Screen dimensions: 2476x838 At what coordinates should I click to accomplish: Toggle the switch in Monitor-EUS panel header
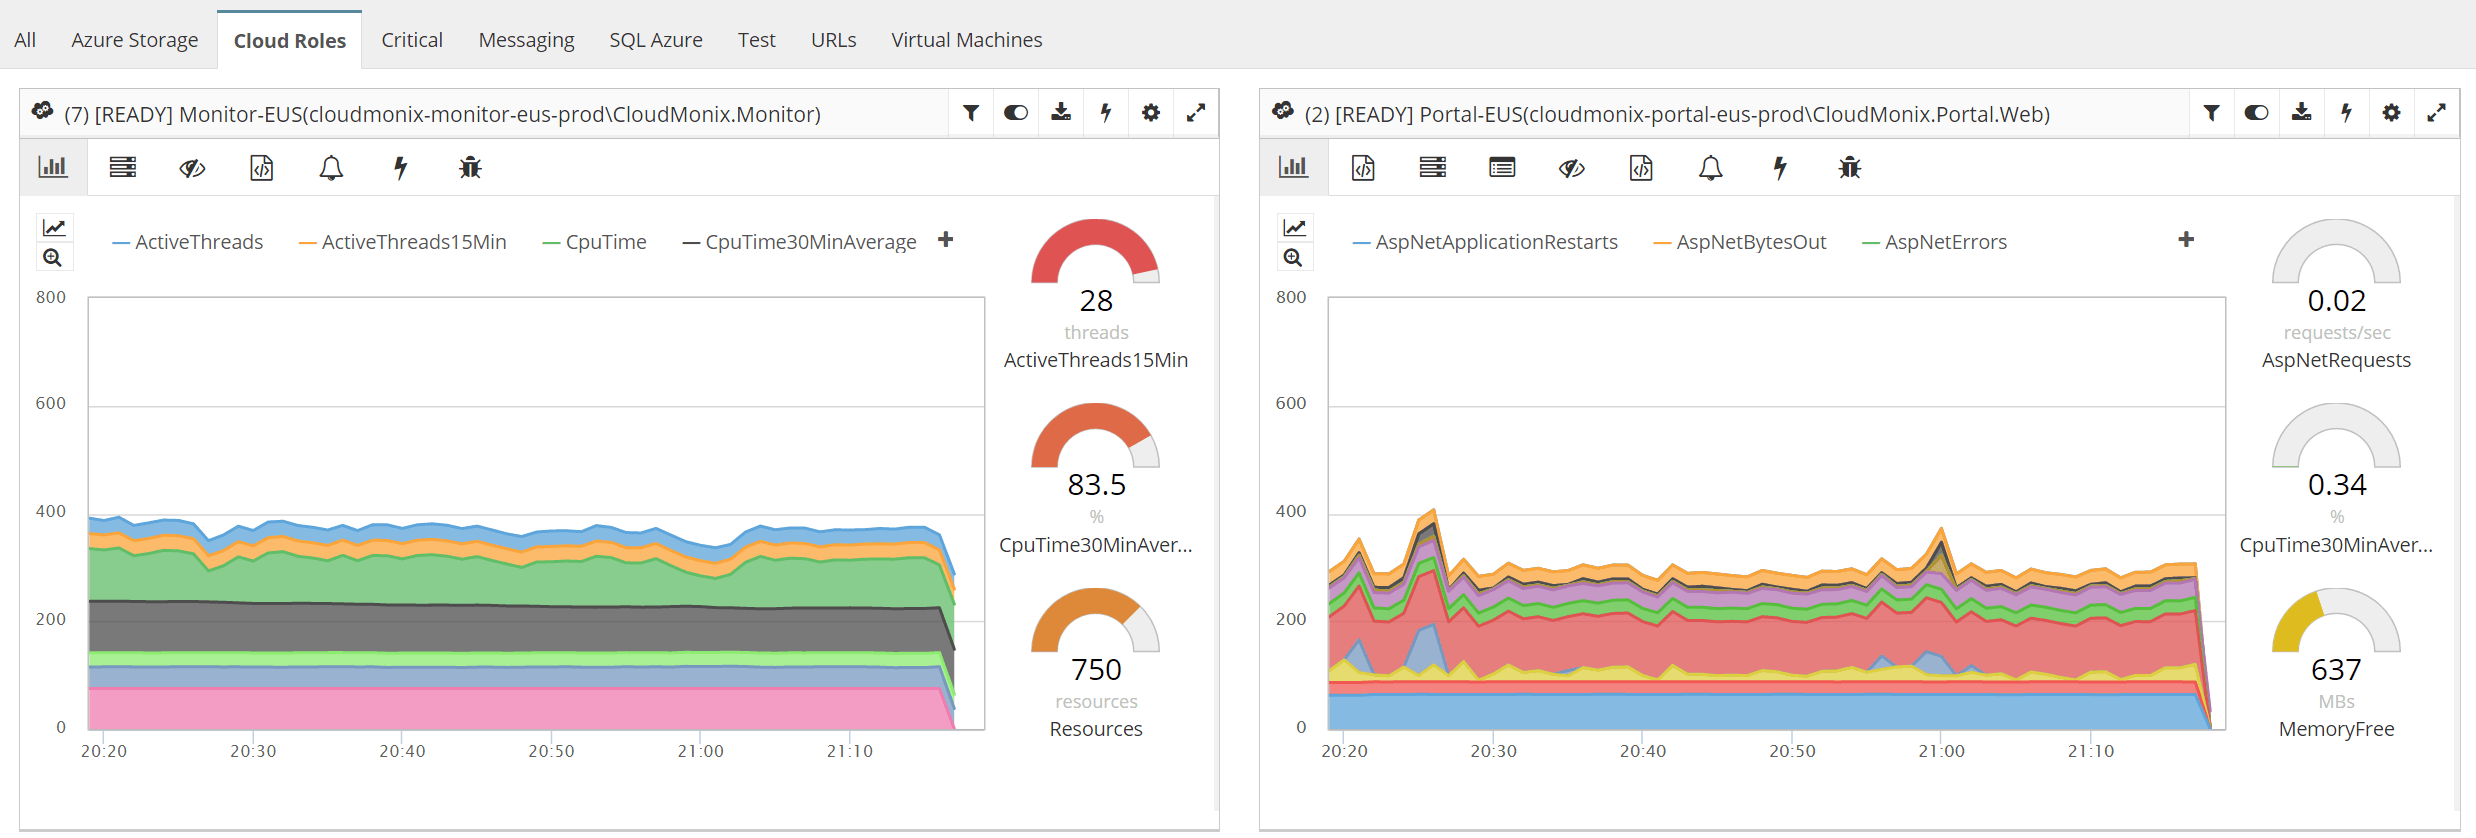[1016, 113]
